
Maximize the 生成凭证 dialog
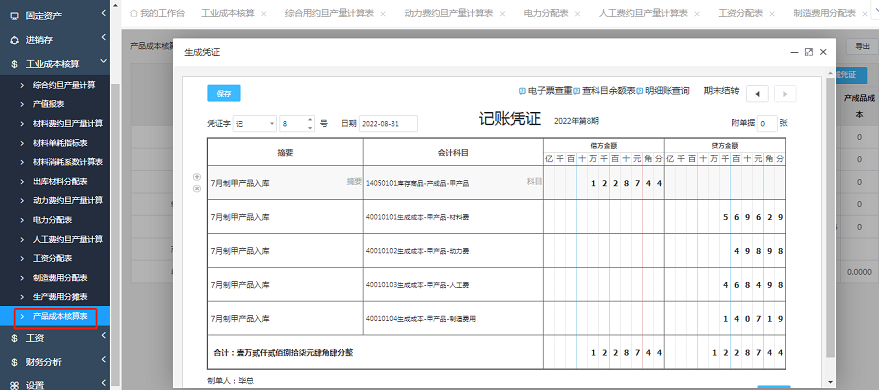coord(808,52)
